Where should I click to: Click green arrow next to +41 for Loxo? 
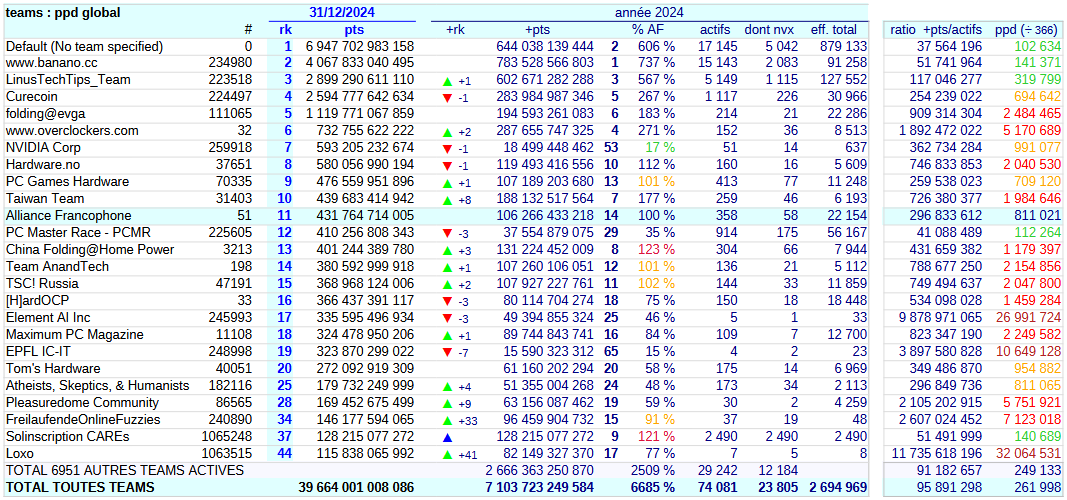coord(447,454)
